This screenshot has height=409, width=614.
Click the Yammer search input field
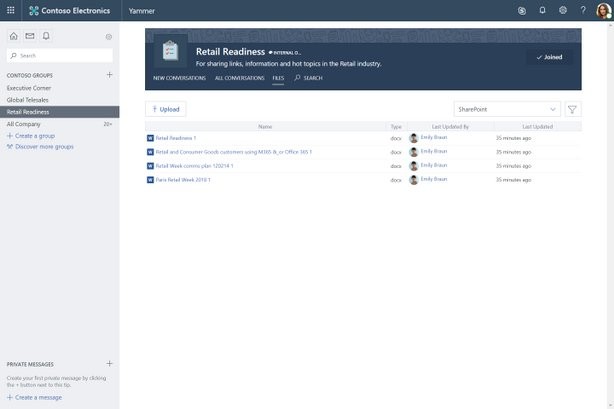(62, 56)
